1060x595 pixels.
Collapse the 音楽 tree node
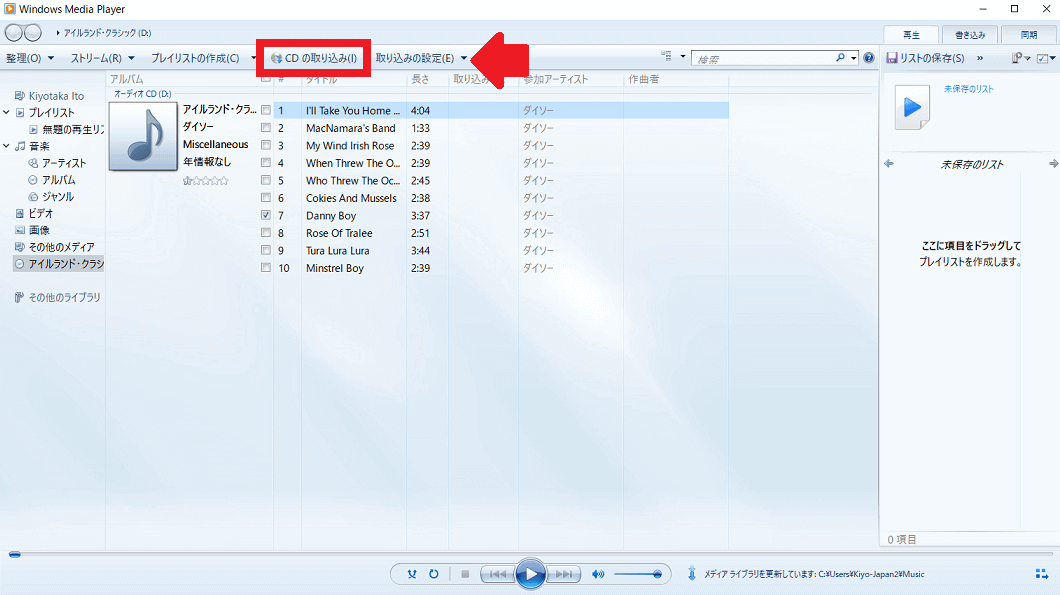7,145
